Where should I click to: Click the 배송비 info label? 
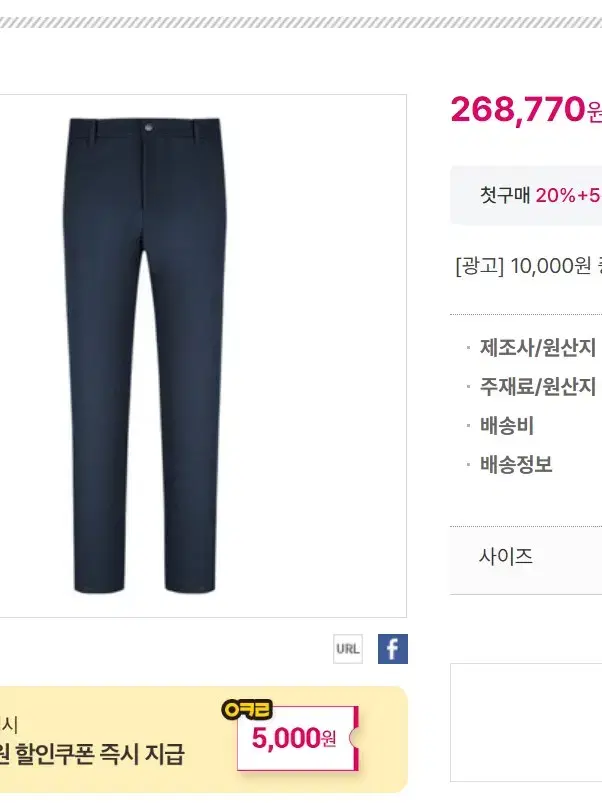tap(507, 426)
